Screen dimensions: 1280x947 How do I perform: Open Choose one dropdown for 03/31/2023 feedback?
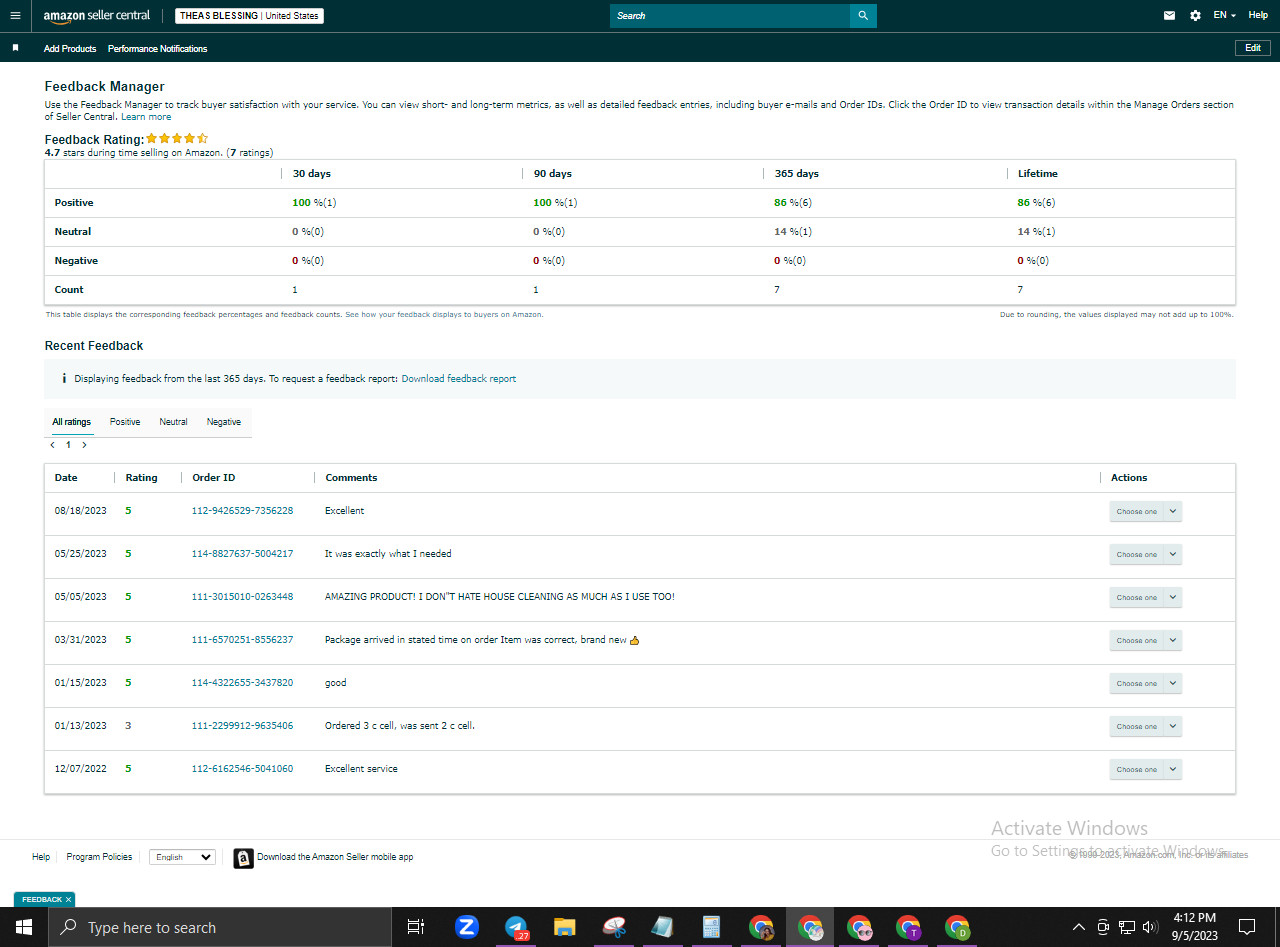click(1145, 640)
